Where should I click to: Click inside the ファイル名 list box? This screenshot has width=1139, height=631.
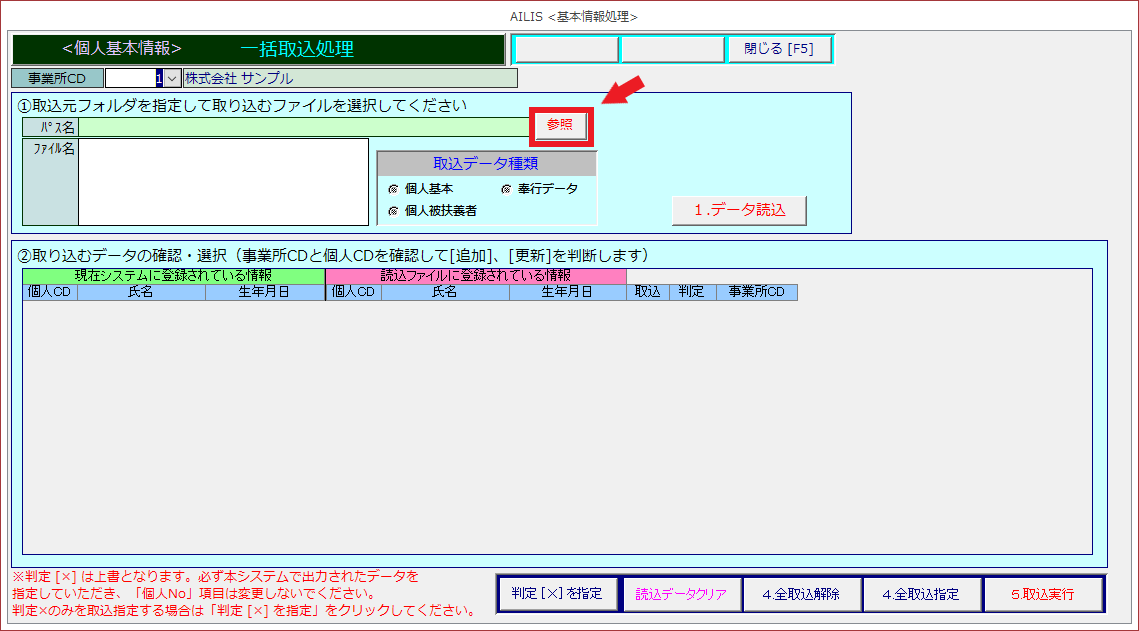(223, 181)
